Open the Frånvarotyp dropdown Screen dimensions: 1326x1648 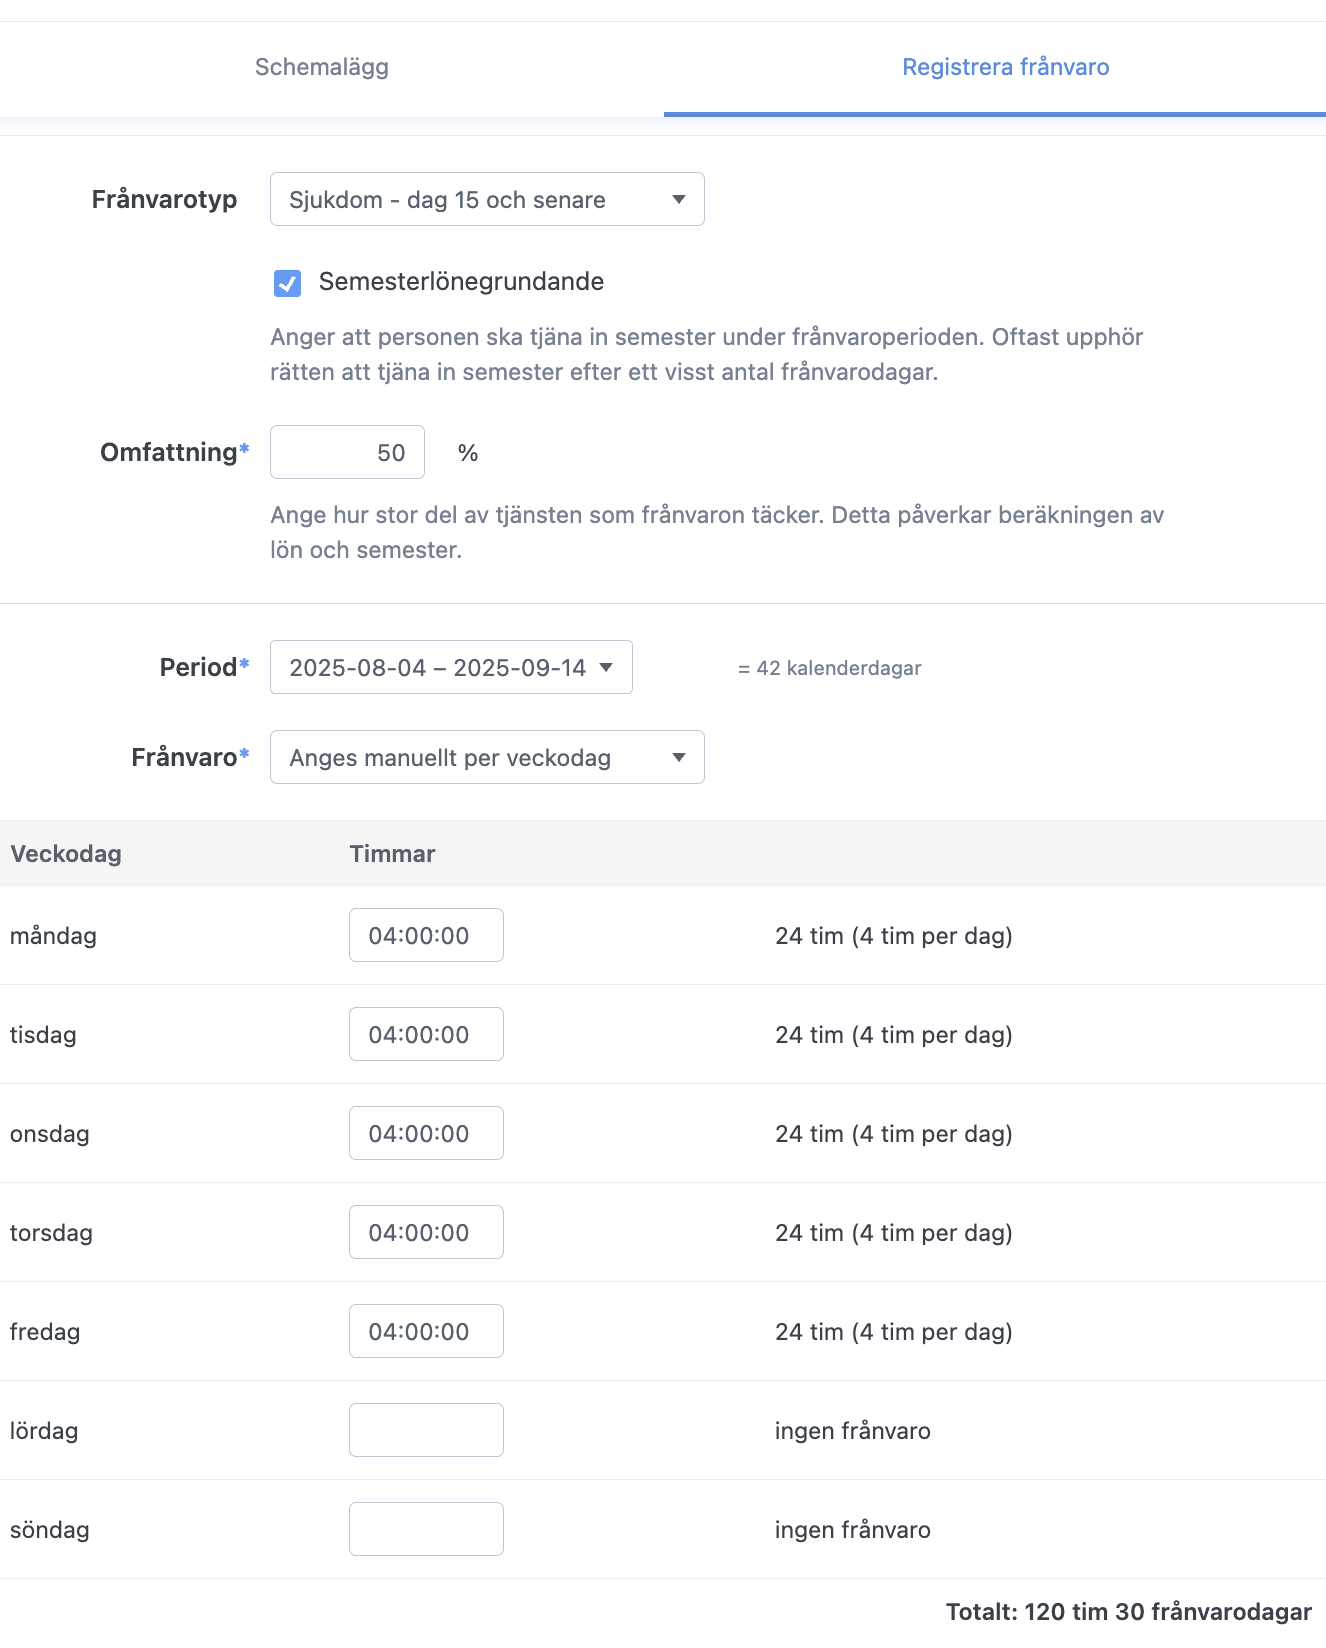point(487,199)
